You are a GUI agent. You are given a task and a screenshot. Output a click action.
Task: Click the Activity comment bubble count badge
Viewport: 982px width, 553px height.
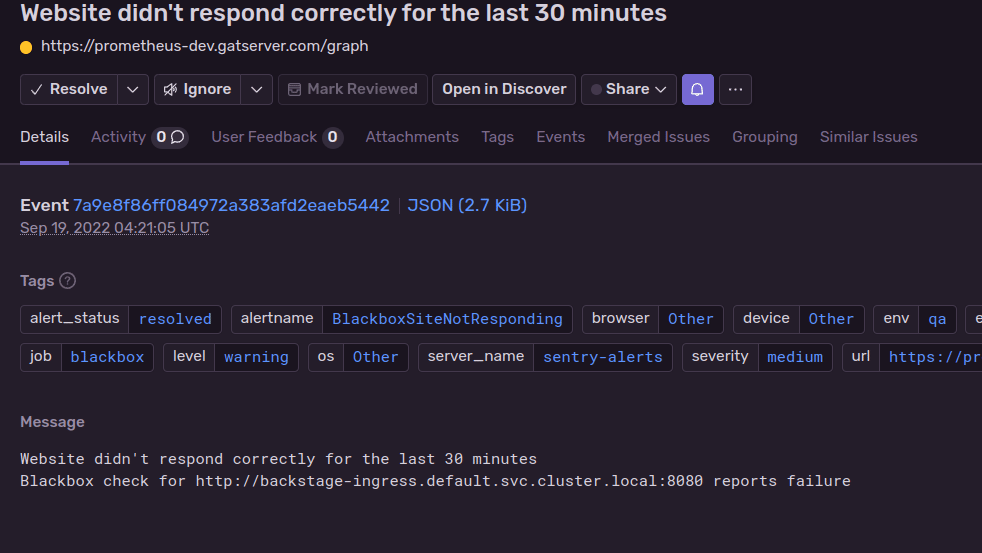click(169, 137)
